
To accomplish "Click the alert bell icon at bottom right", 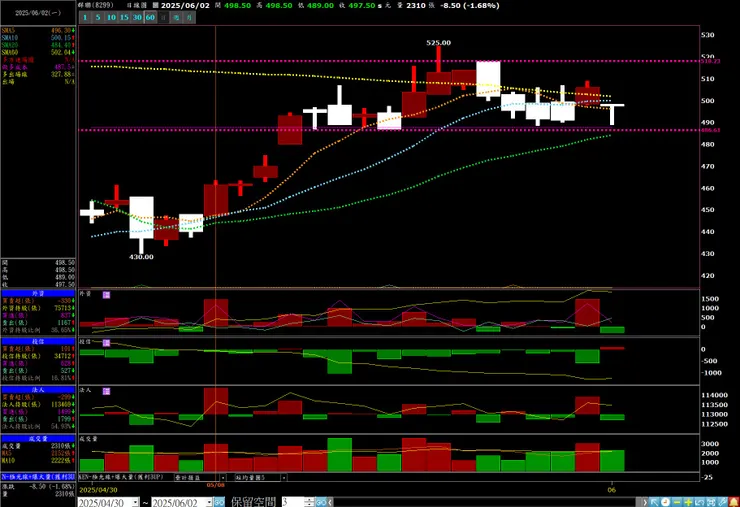I will tap(733, 502).
